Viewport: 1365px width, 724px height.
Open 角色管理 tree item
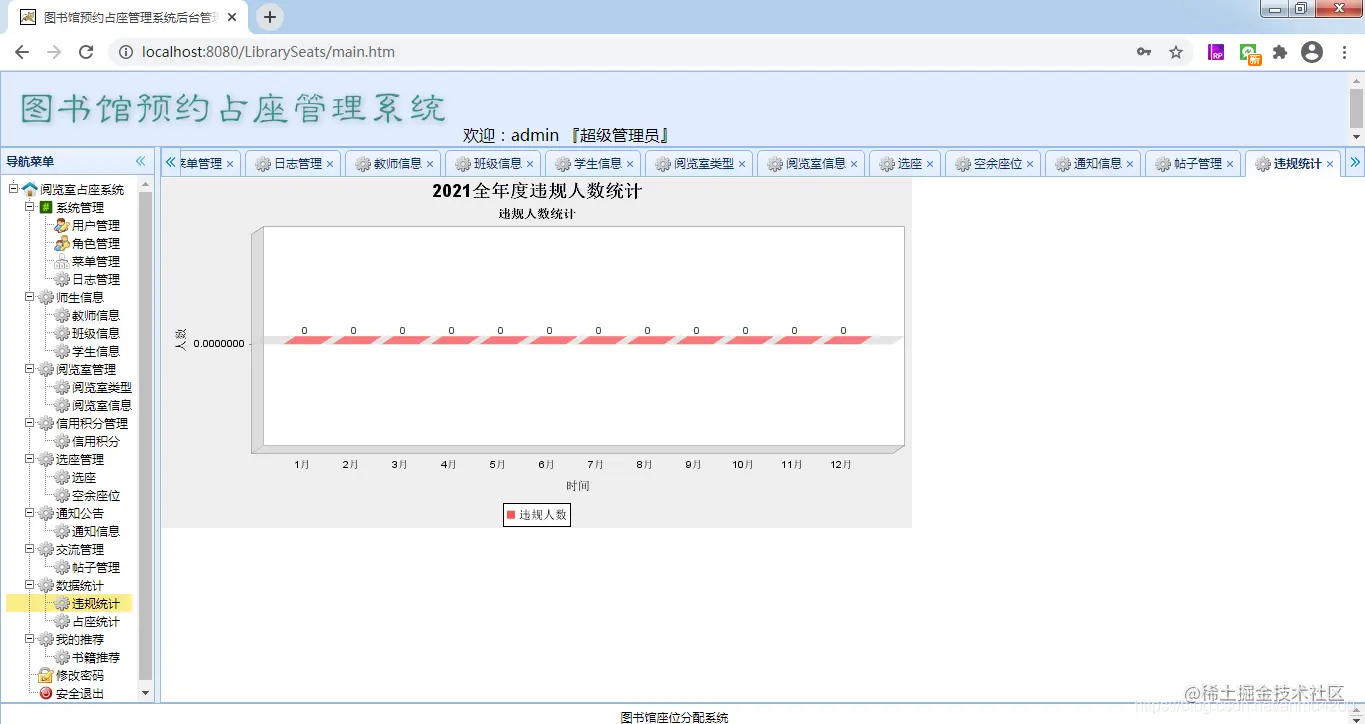(95, 244)
